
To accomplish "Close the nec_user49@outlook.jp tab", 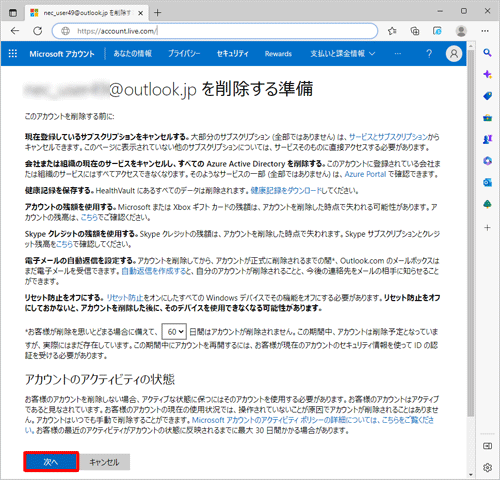I will coord(141,13).
